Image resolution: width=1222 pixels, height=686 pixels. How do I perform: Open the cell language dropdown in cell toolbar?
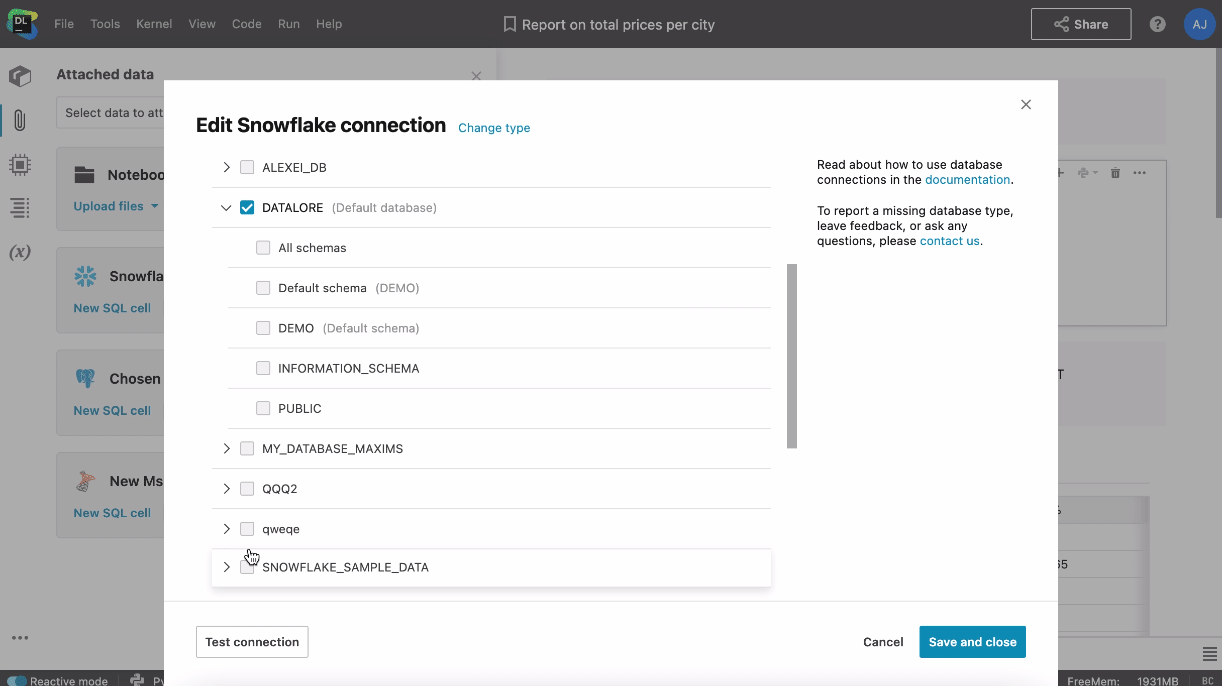click(x=1087, y=173)
